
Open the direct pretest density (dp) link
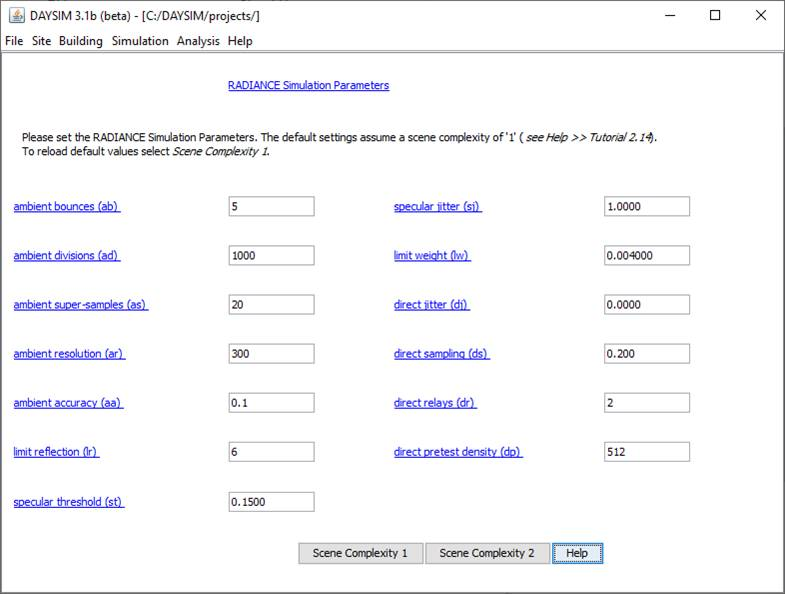(x=458, y=452)
